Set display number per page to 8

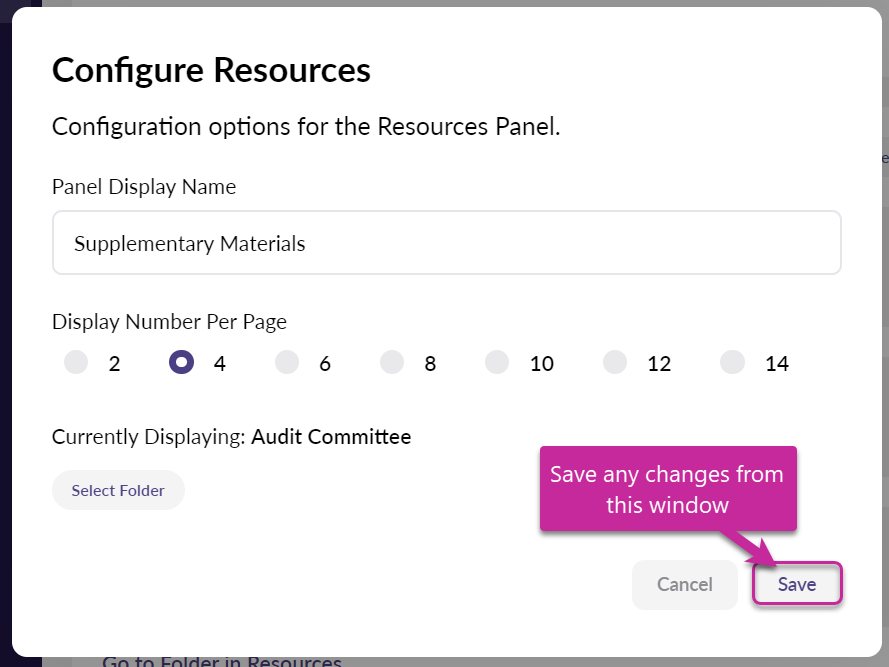point(392,362)
